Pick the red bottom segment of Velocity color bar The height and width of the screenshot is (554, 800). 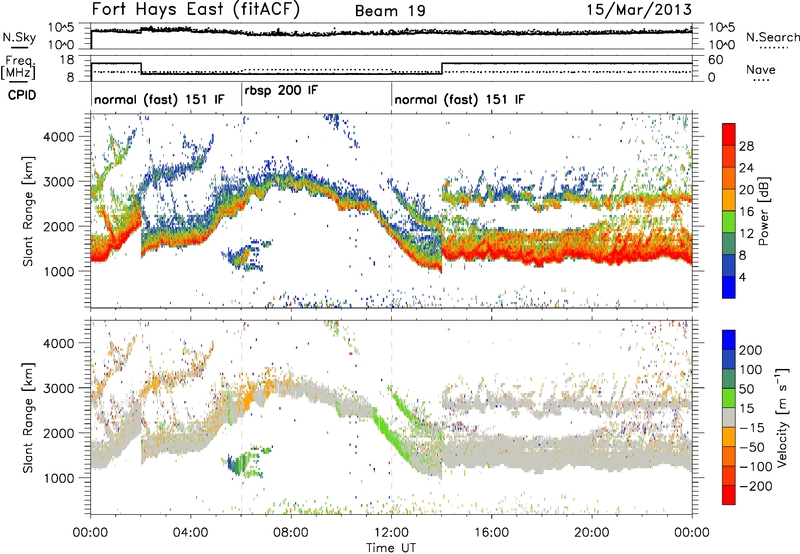729,495
